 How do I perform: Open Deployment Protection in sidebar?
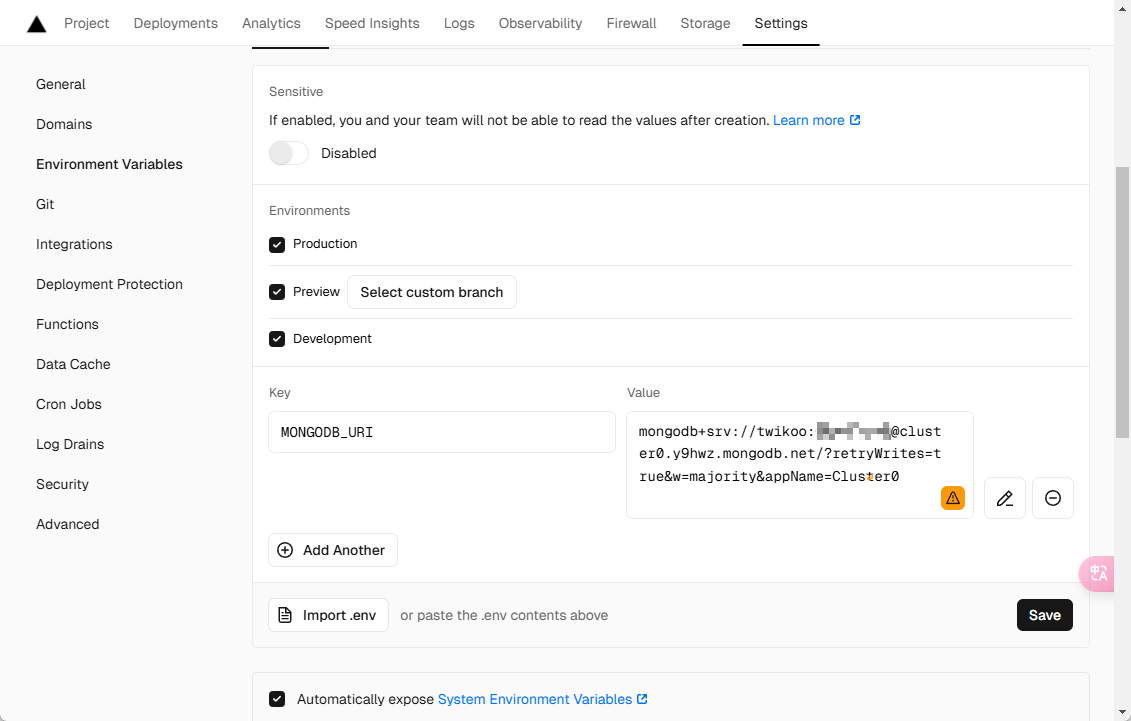click(109, 284)
